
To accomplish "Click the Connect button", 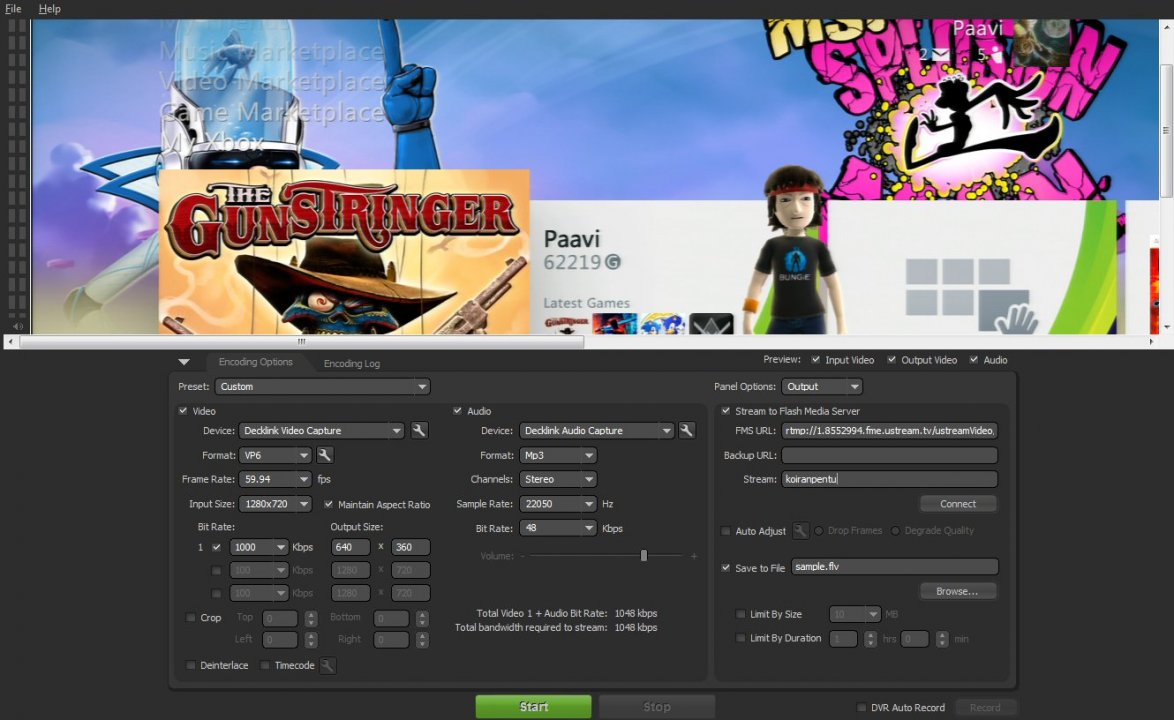I will pyautogui.click(x=958, y=504).
